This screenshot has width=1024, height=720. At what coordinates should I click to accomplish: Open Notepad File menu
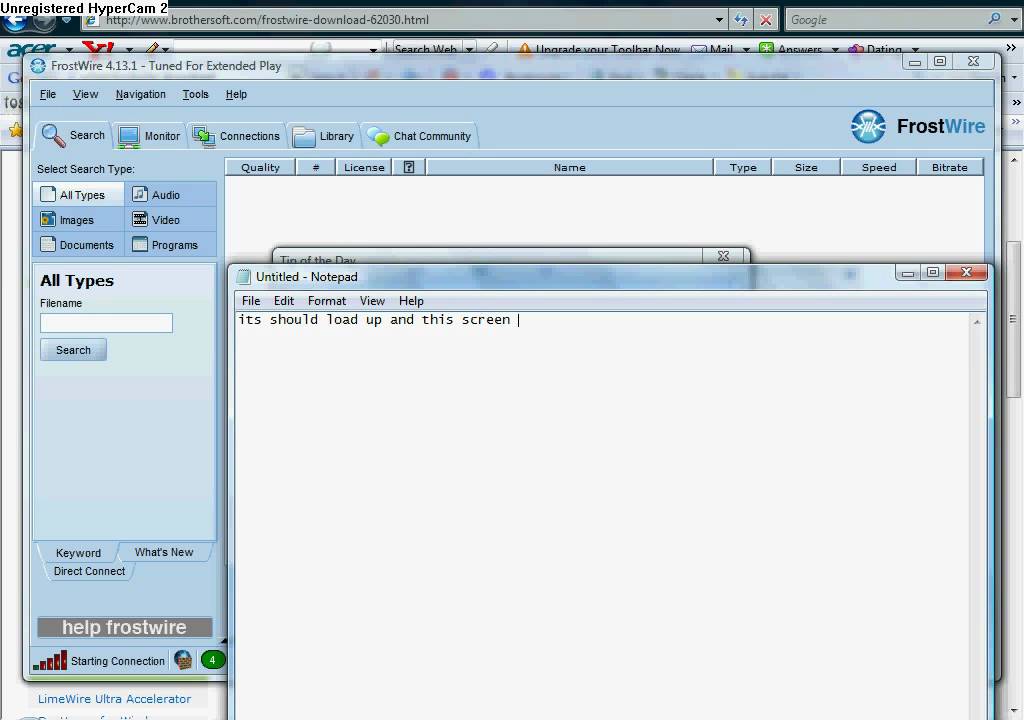point(251,301)
